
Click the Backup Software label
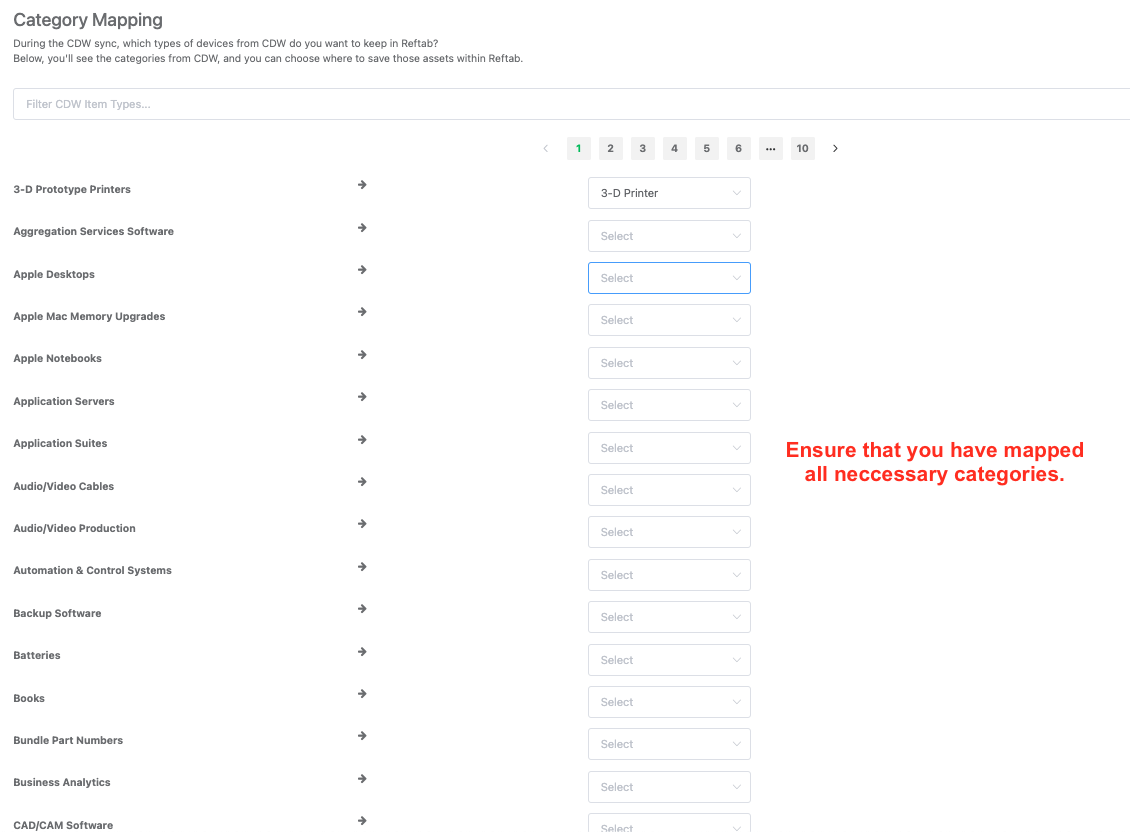pos(58,614)
